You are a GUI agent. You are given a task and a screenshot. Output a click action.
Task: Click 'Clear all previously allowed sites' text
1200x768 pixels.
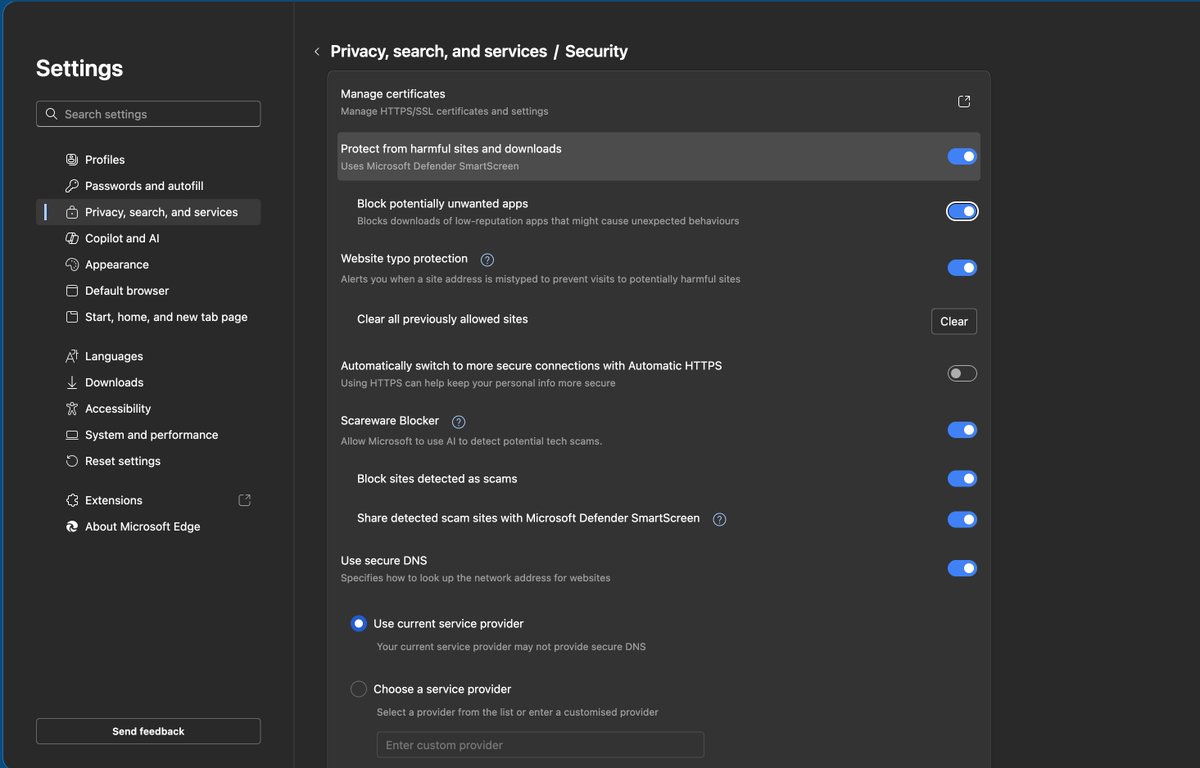click(442, 320)
